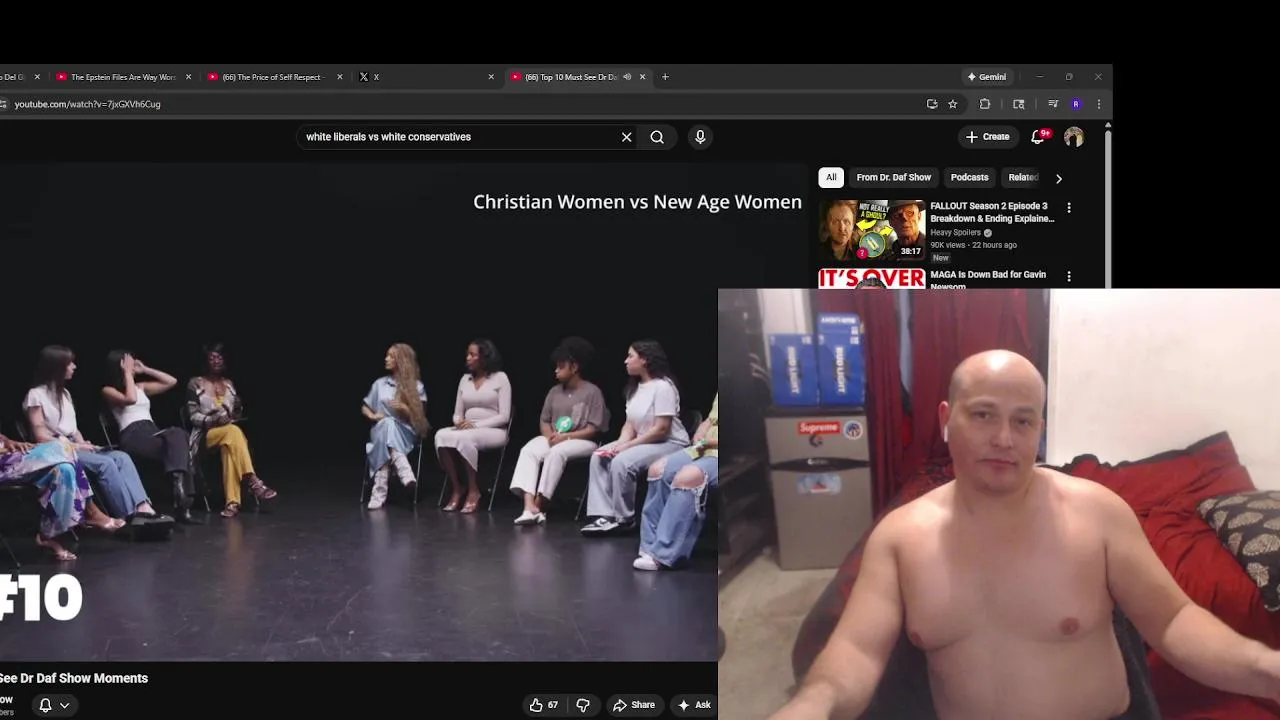Open FALLOUT Season 2 video thumbnail
The height and width of the screenshot is (720, 1280).
pyautogui.click(x=872, y=230)
